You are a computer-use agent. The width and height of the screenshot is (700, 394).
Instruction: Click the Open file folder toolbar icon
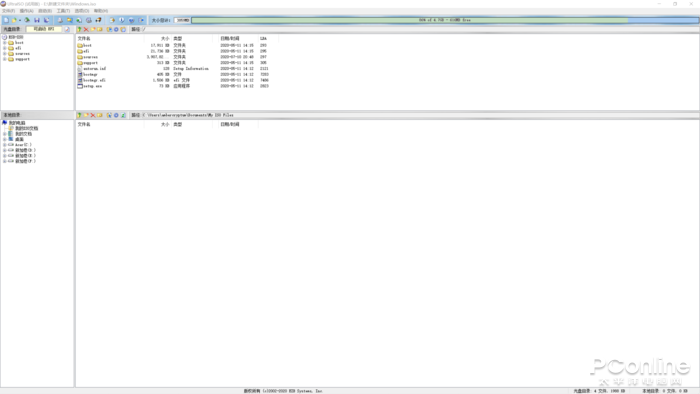point(14,20)
